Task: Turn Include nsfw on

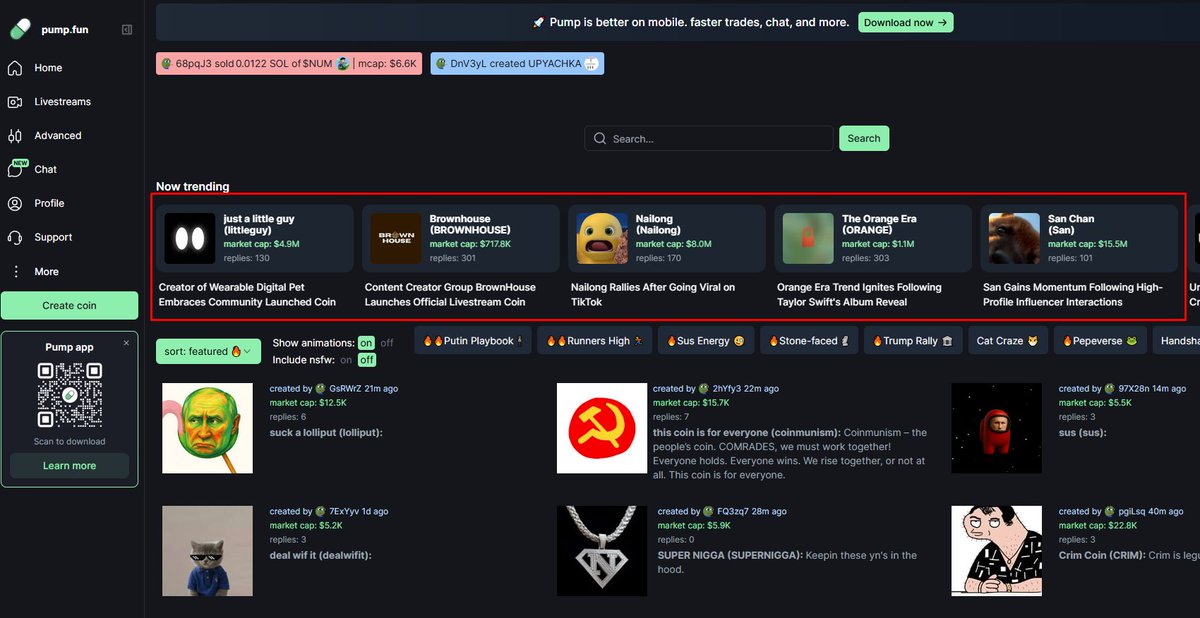Action: point(347,360)
